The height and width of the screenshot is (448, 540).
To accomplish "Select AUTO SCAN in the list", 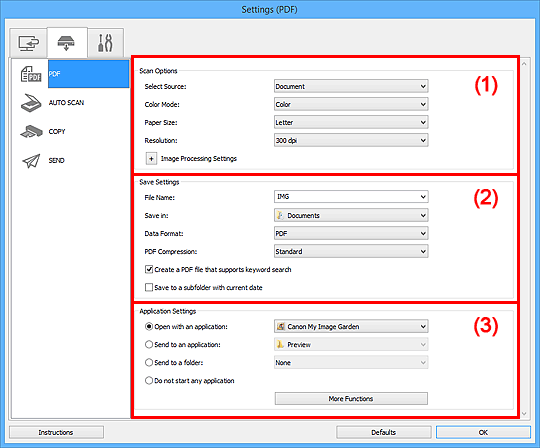I will coord(66,103).
